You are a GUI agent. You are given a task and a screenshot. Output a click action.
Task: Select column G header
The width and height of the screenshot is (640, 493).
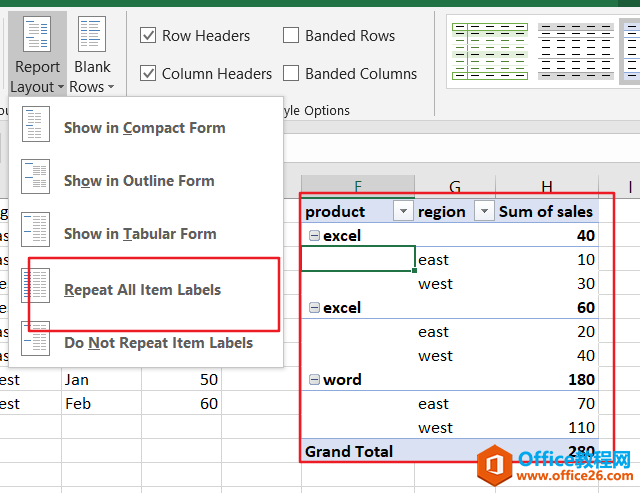pyautogui.click(x=455, y=187)
